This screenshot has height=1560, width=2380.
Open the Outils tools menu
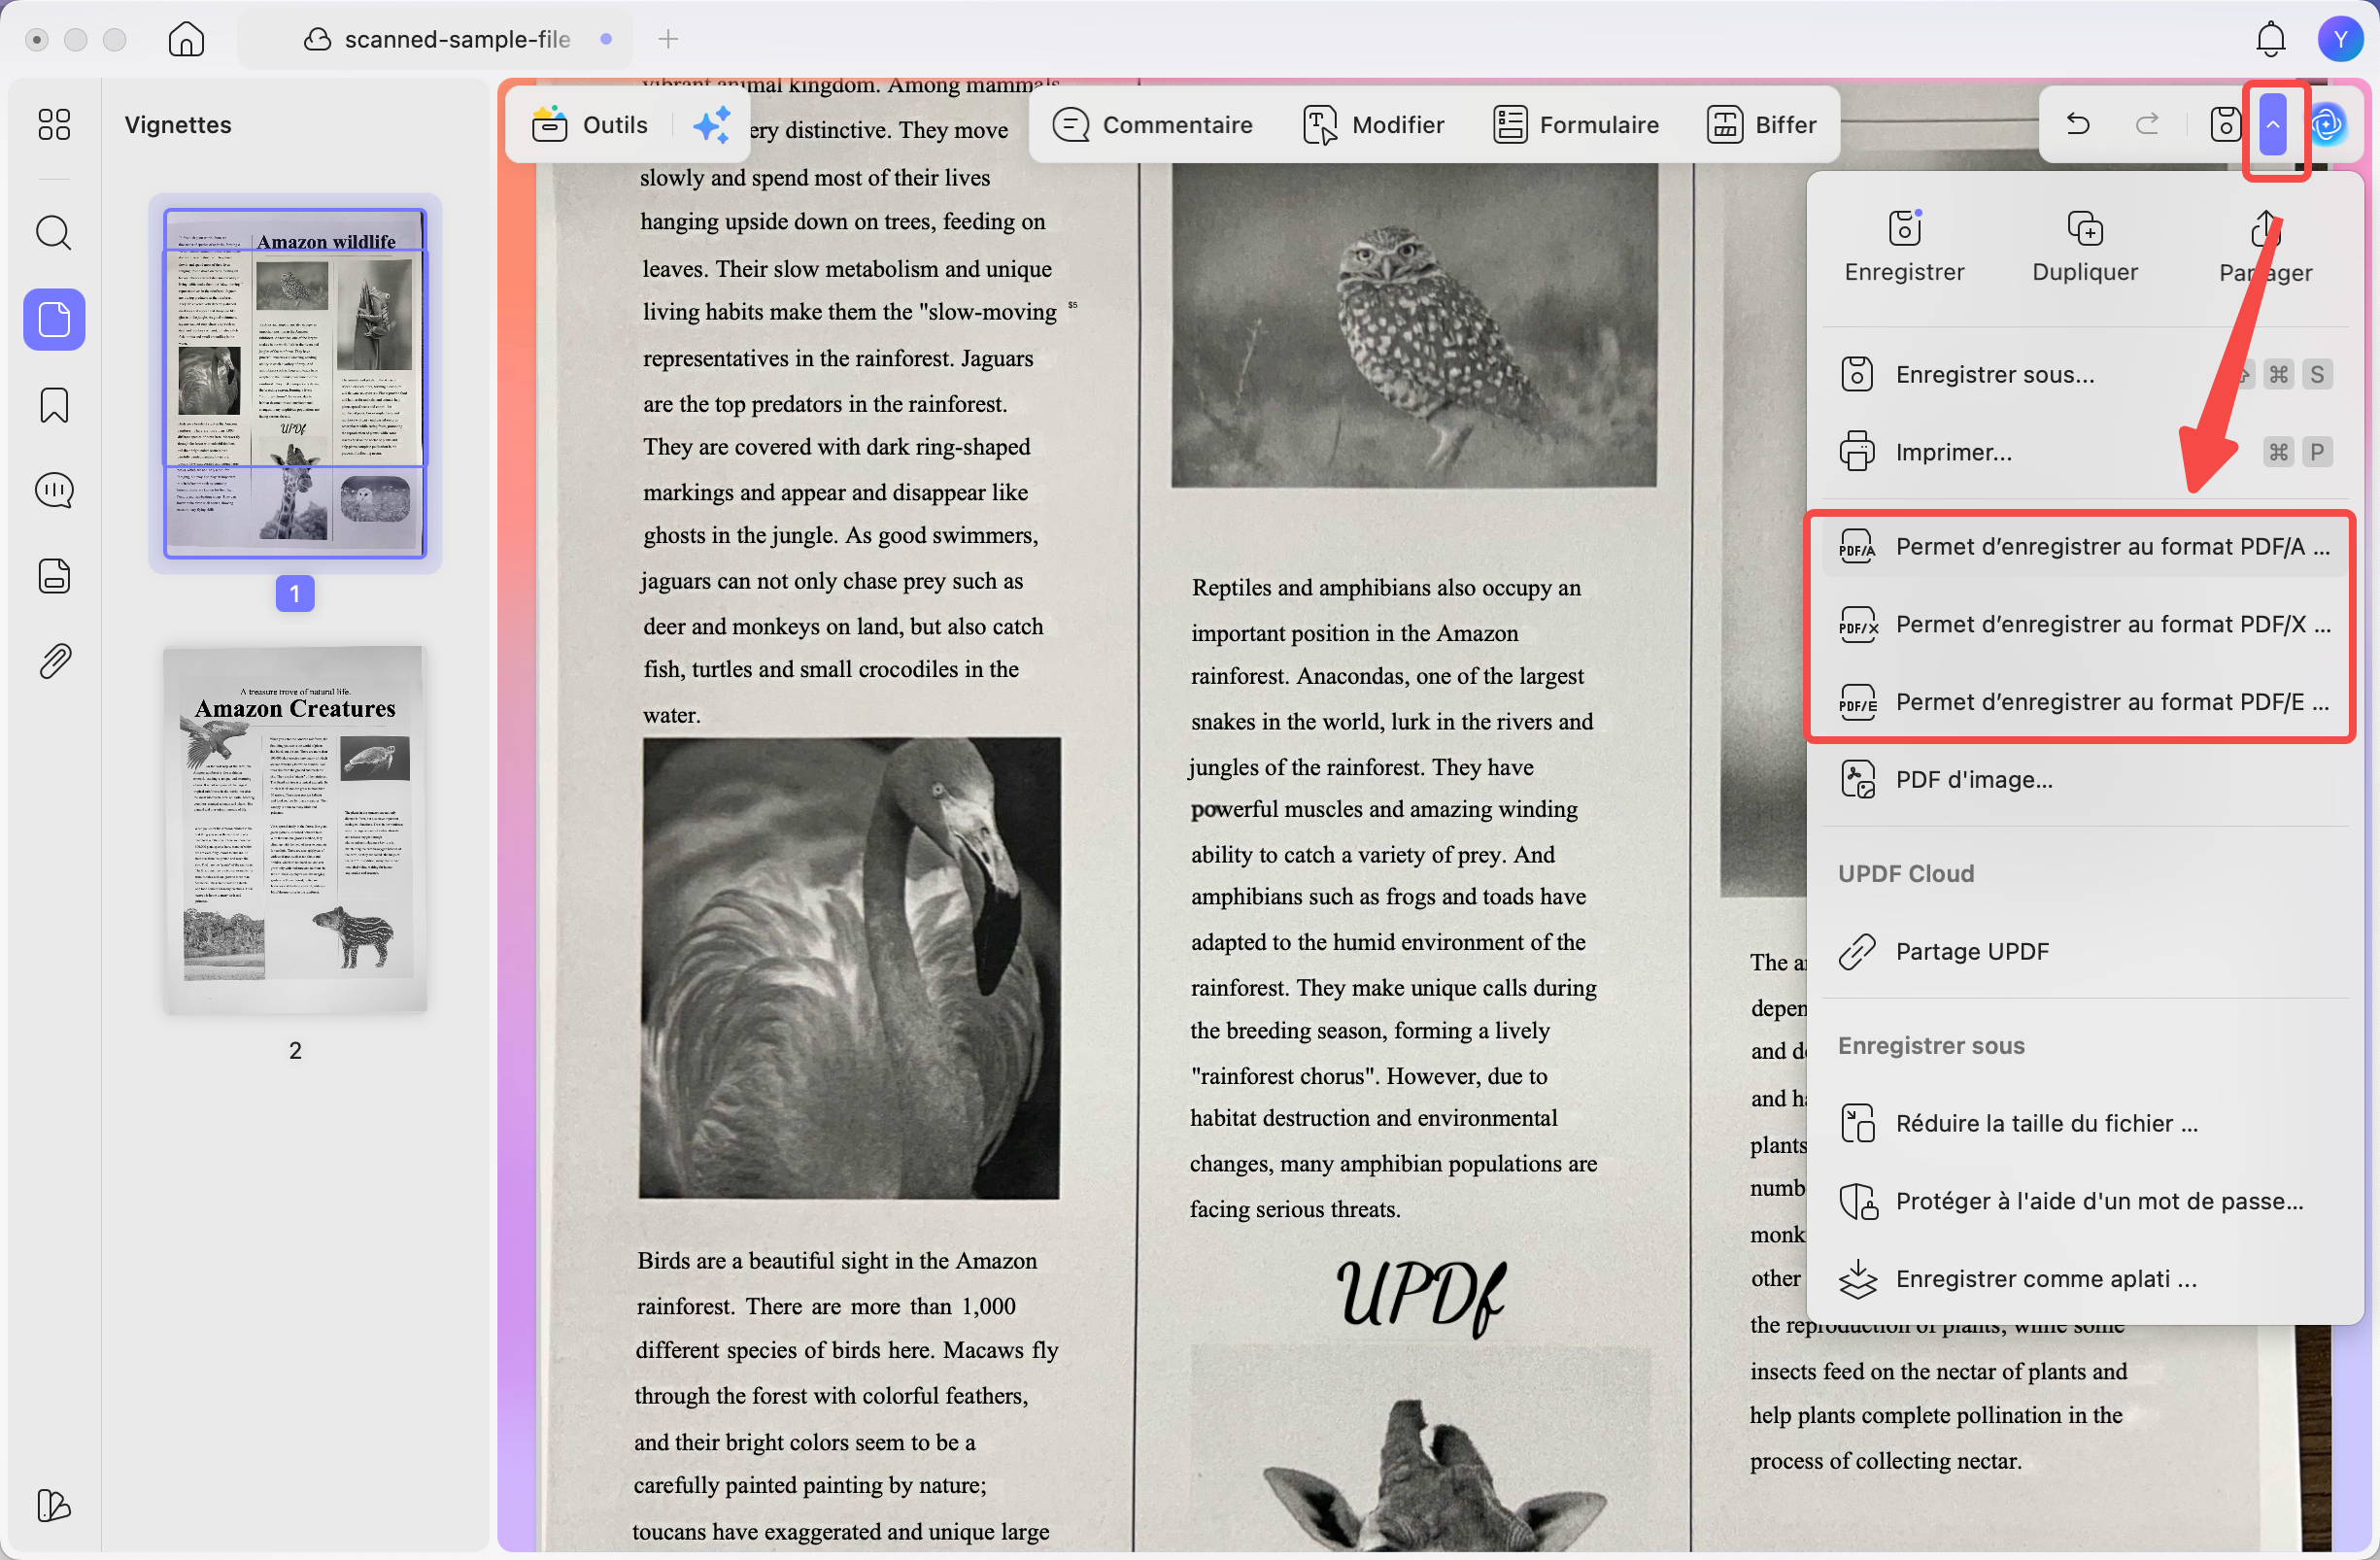[x=590, y=125]
